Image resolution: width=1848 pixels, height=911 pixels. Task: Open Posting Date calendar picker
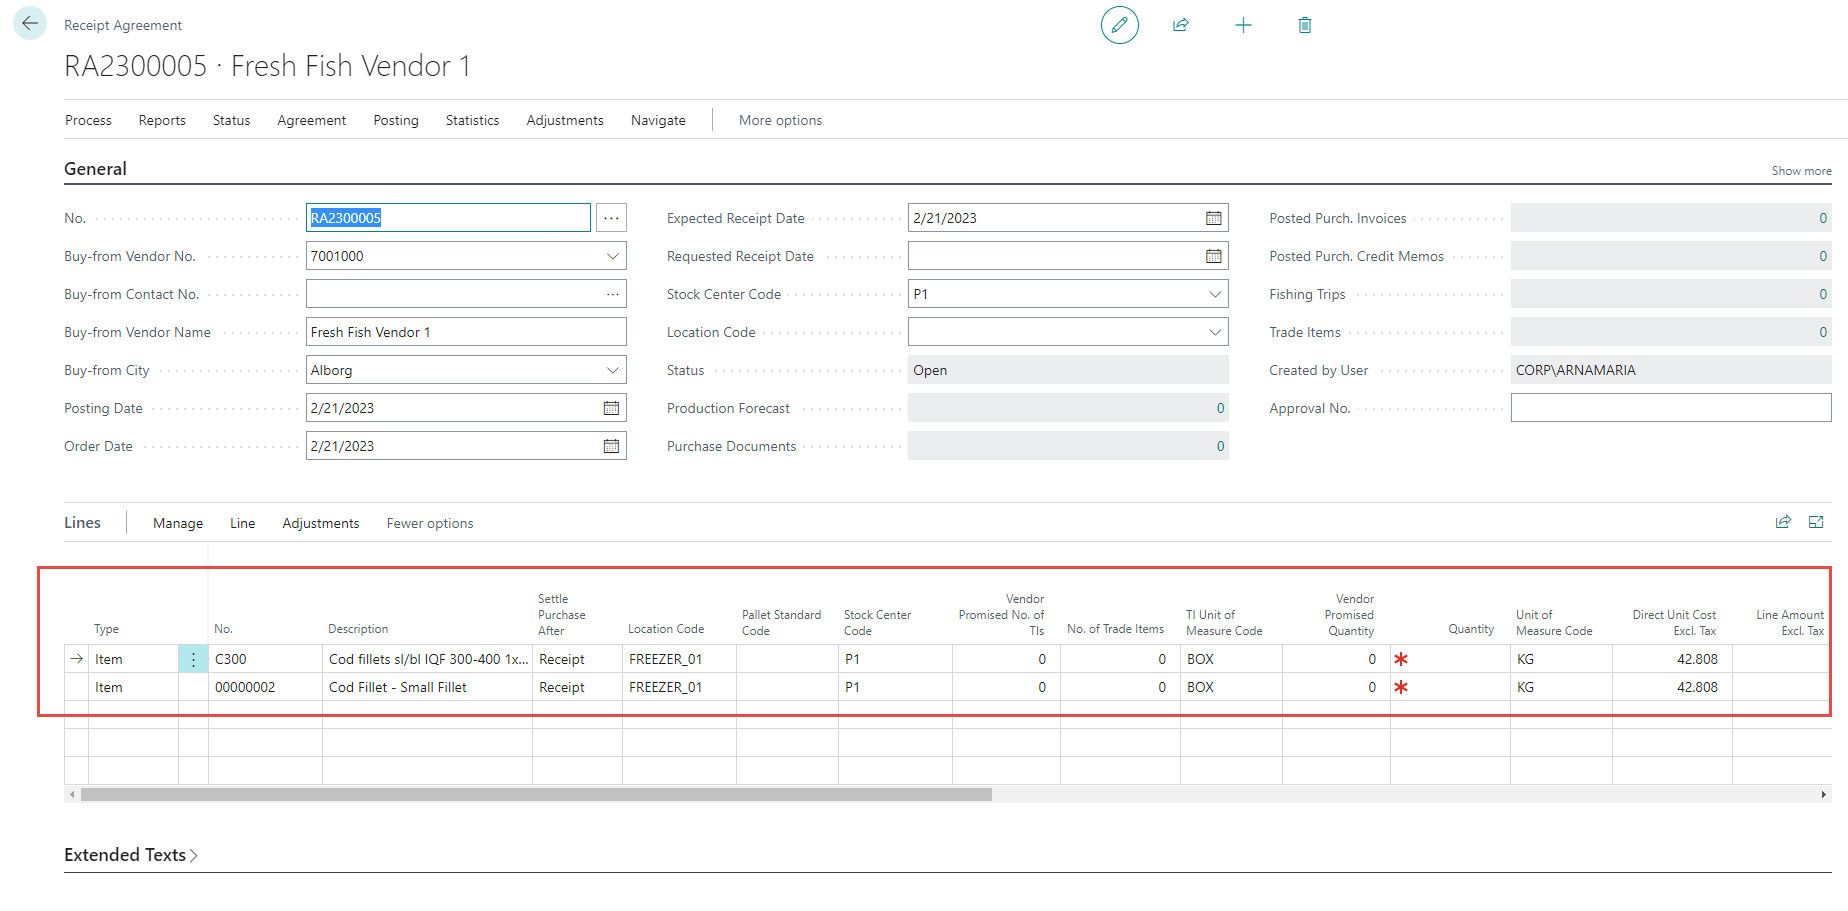coord(611,408)
